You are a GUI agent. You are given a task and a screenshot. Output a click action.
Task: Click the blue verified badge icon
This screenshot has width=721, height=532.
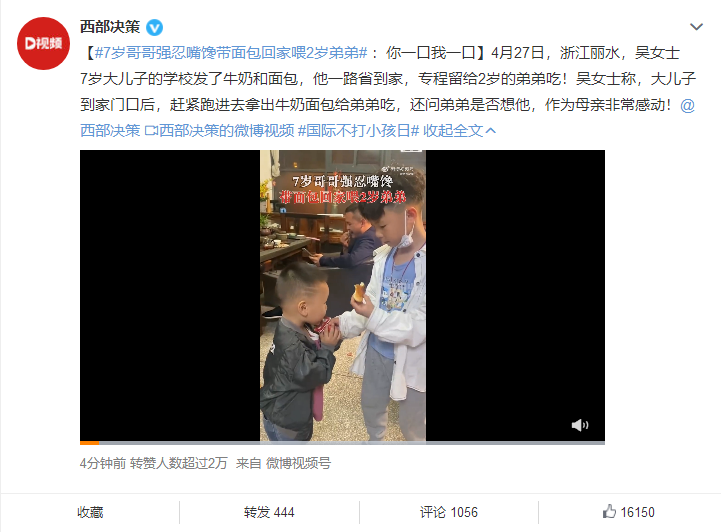[154, 28]
